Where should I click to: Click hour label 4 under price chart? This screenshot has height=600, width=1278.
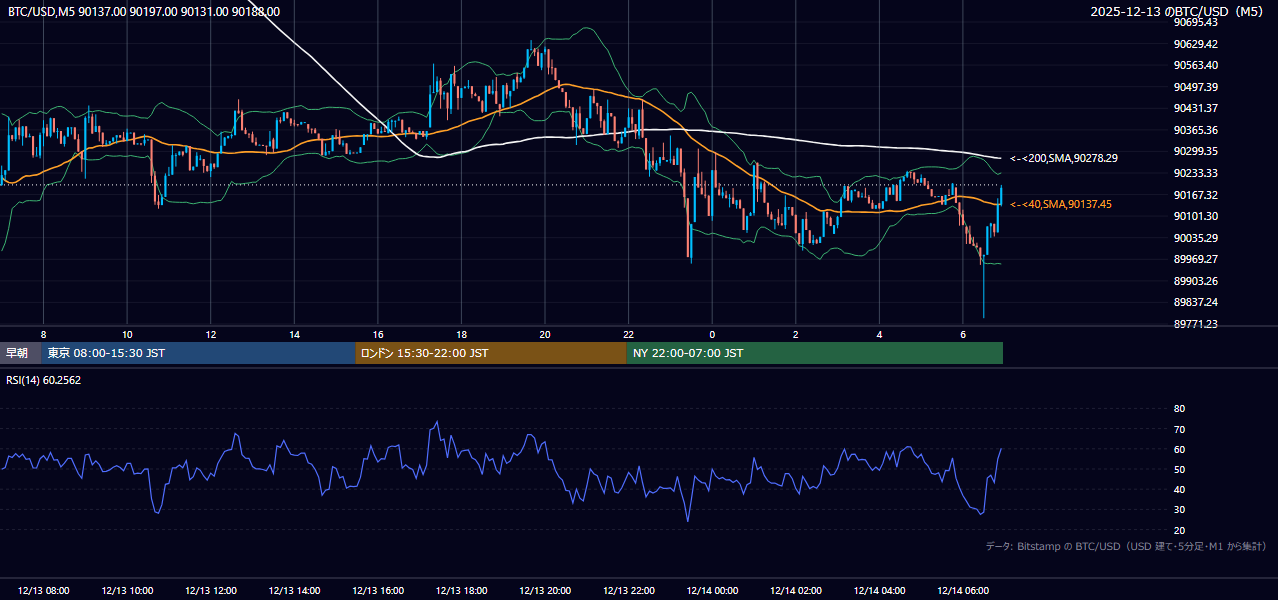[879, 334]
